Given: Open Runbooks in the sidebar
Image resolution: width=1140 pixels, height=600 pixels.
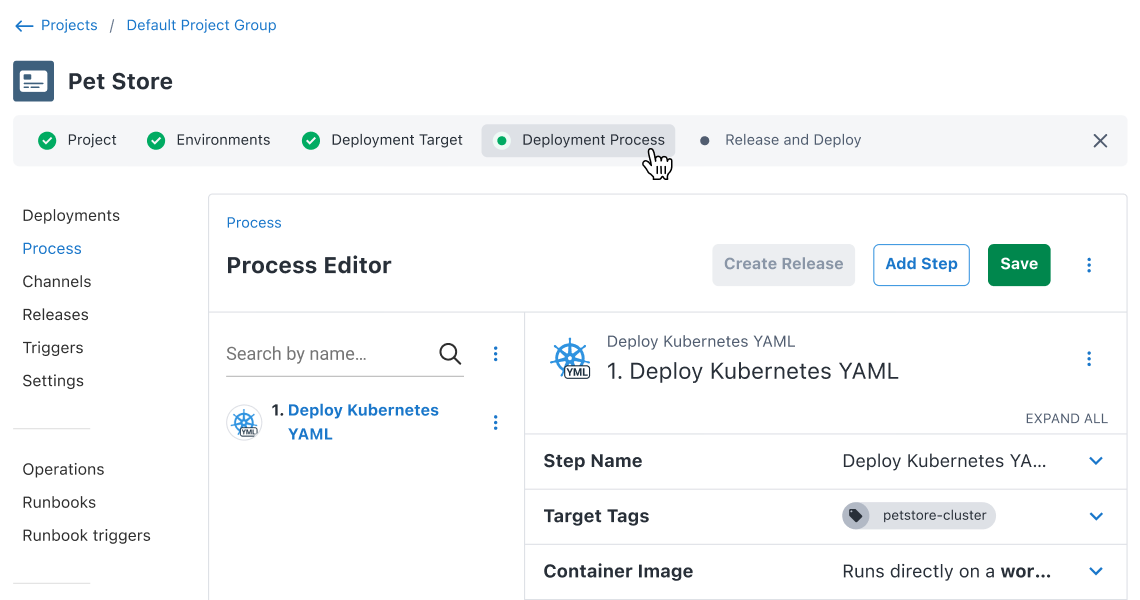Looking at the screenshot, I should click(x=59, y=502).
